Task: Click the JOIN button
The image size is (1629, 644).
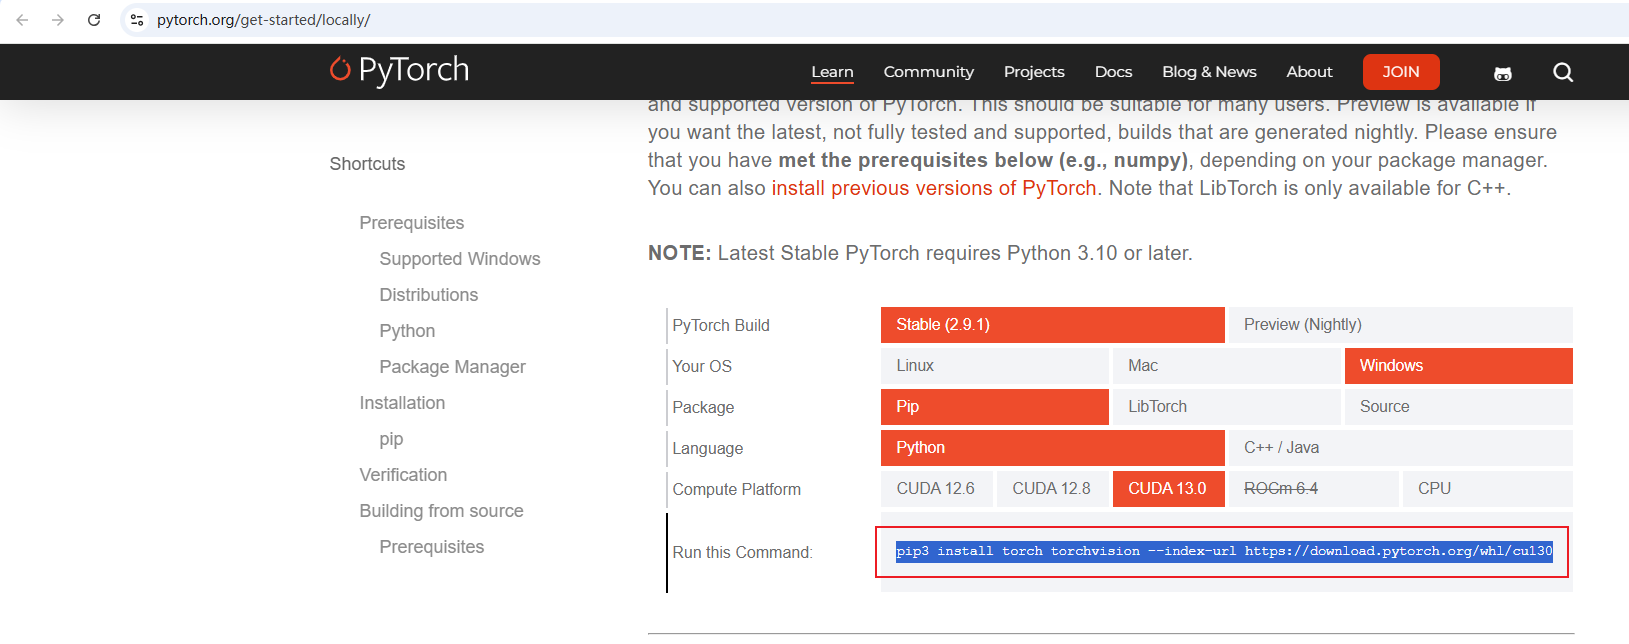Action: point(1401,72)
